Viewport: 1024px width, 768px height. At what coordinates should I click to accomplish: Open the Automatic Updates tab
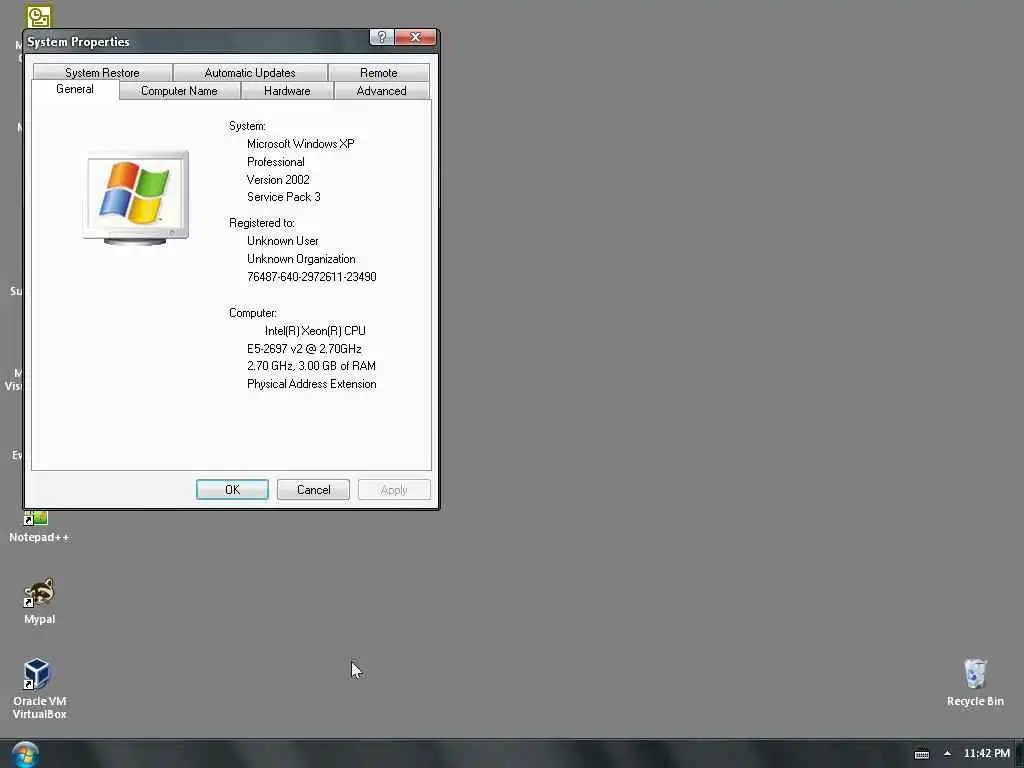click(250, 72)
